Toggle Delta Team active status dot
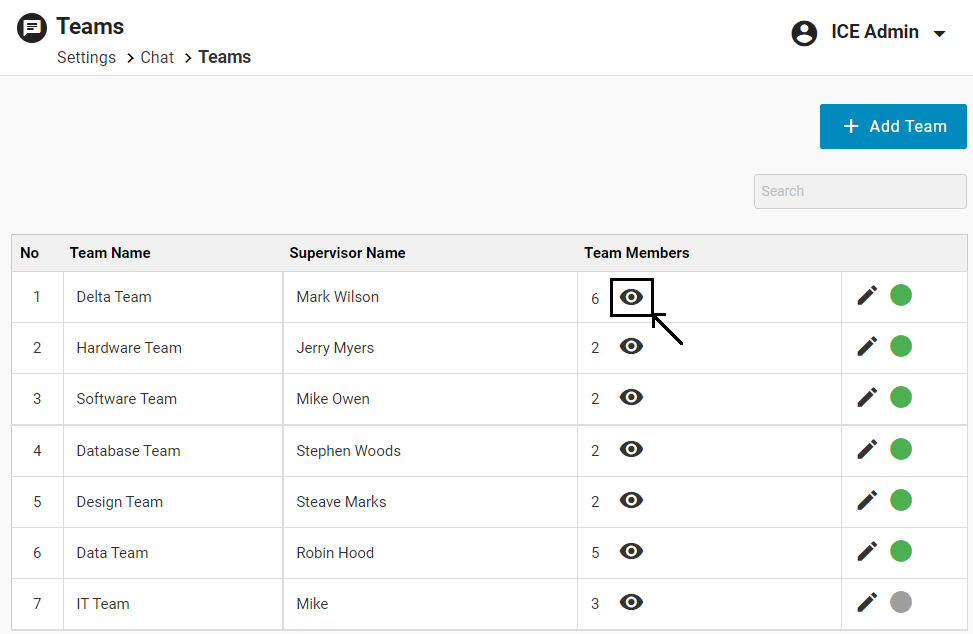The image size is (973, 634). point(901,295)
